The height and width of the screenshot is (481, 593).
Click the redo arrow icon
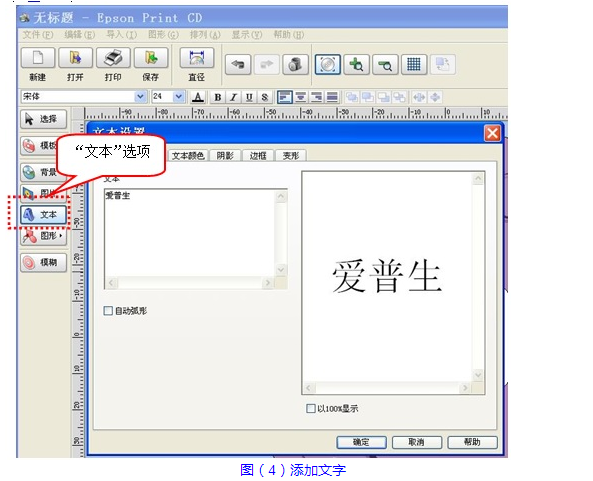click(267, 64)
